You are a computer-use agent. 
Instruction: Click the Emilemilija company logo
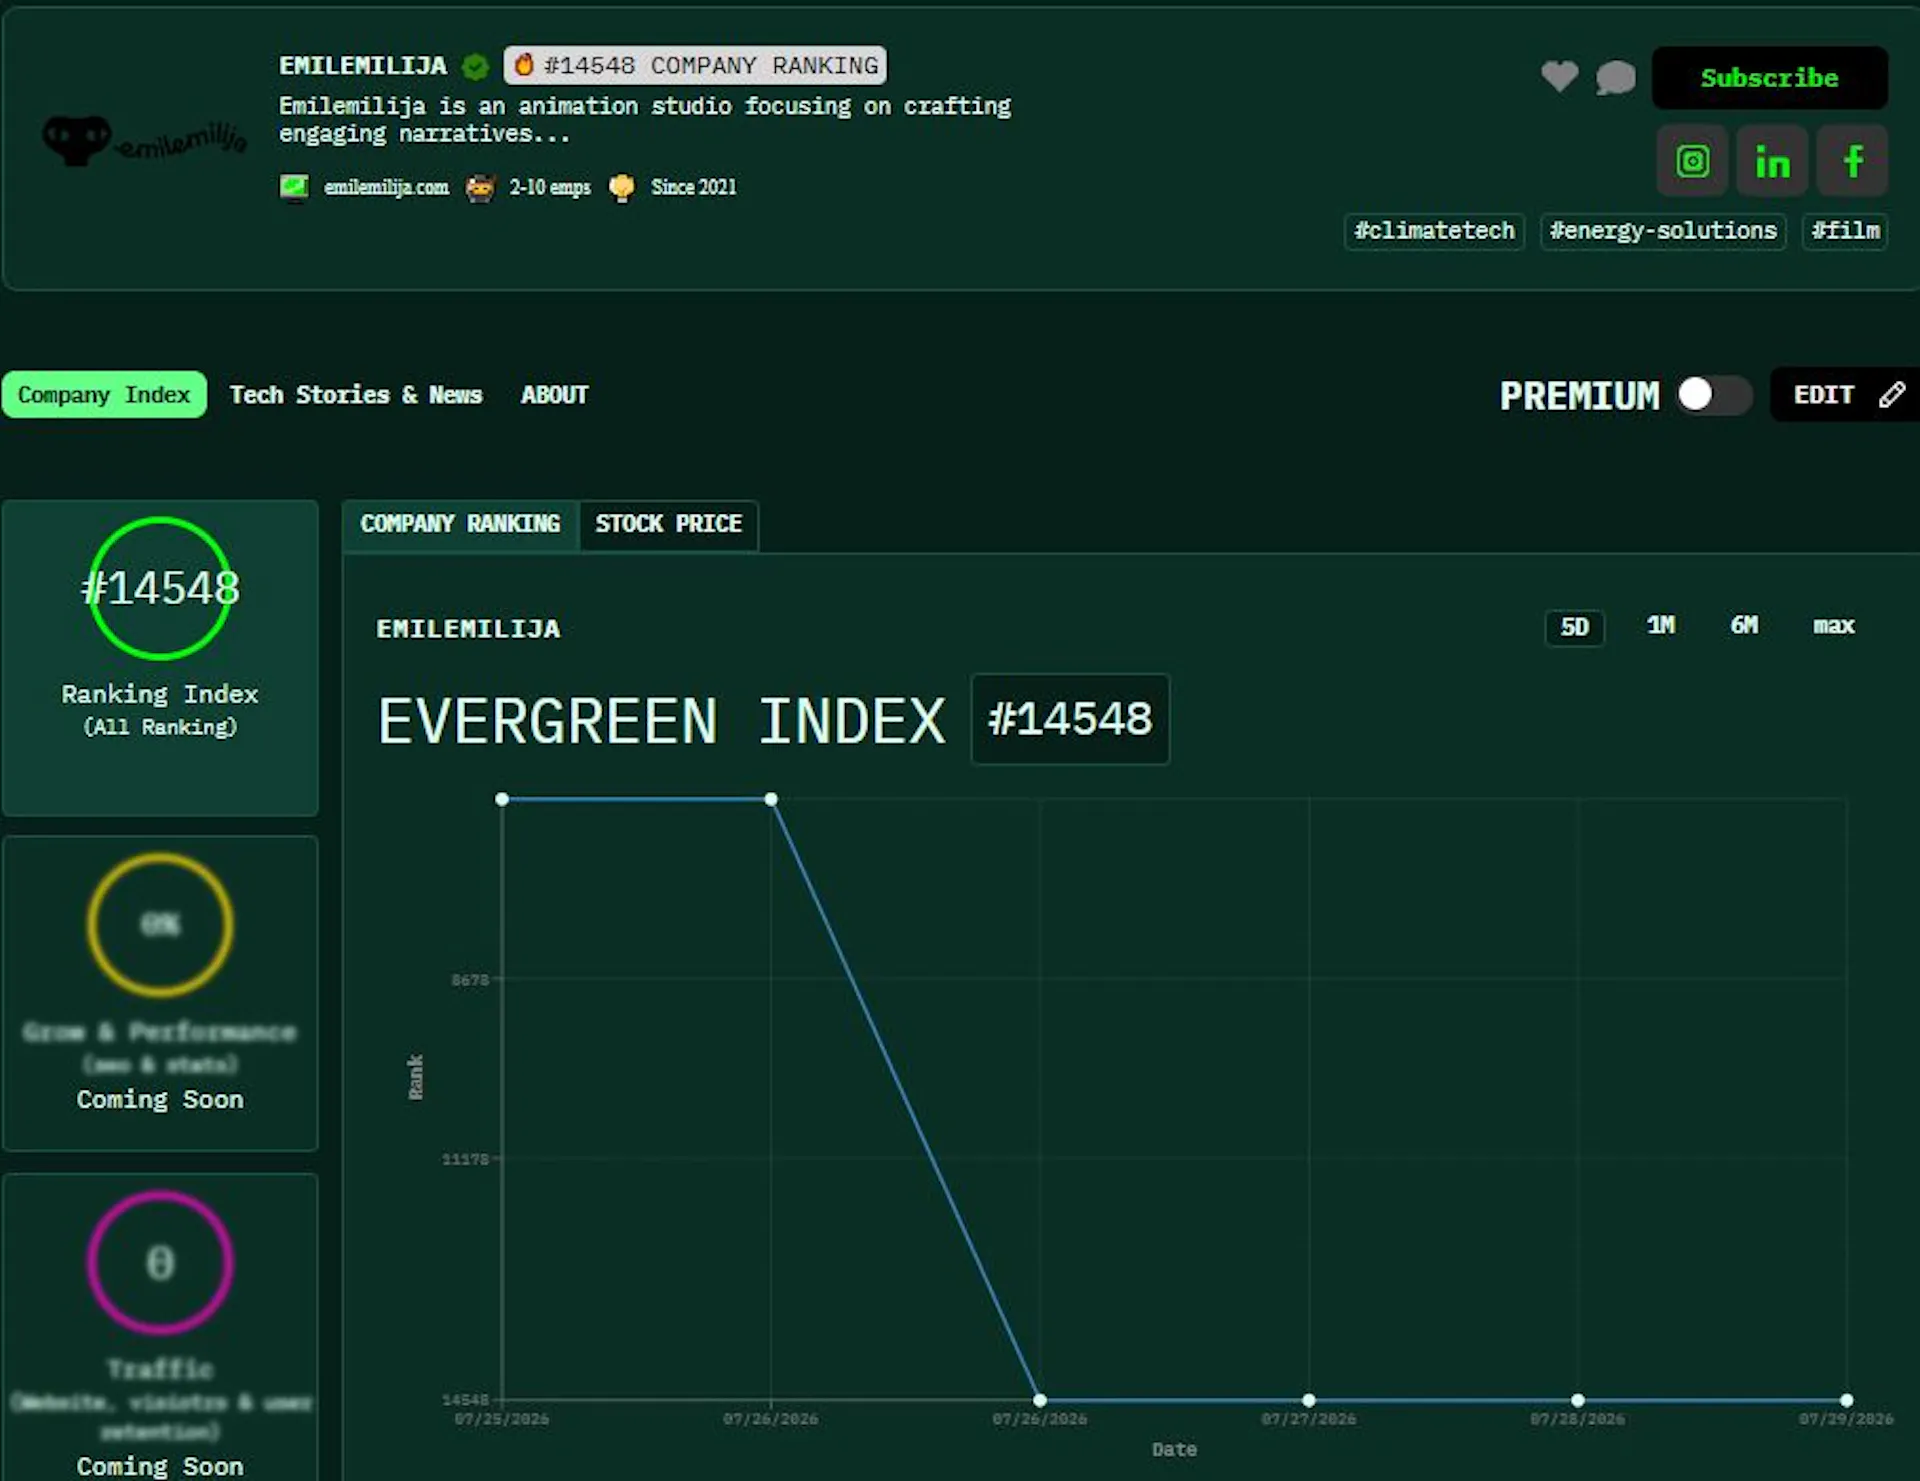coord(145,140)
